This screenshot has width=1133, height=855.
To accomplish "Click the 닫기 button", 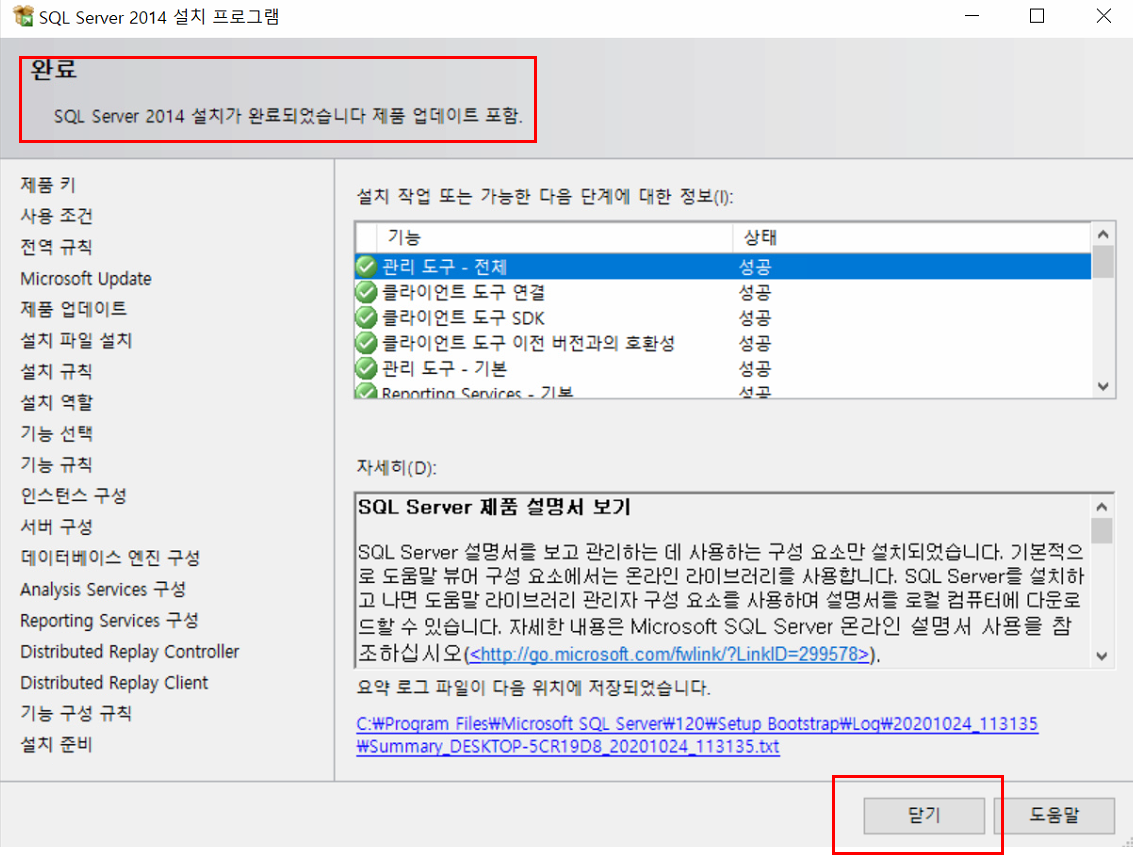I will (924, 815).
